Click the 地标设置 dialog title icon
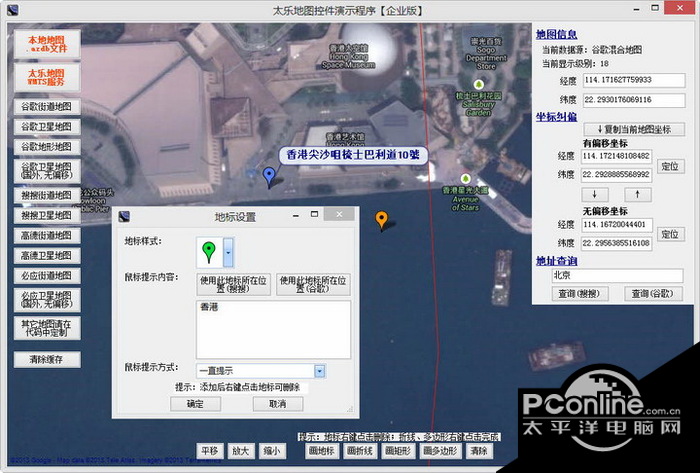The image size is (700, 473). coord(124,217)
